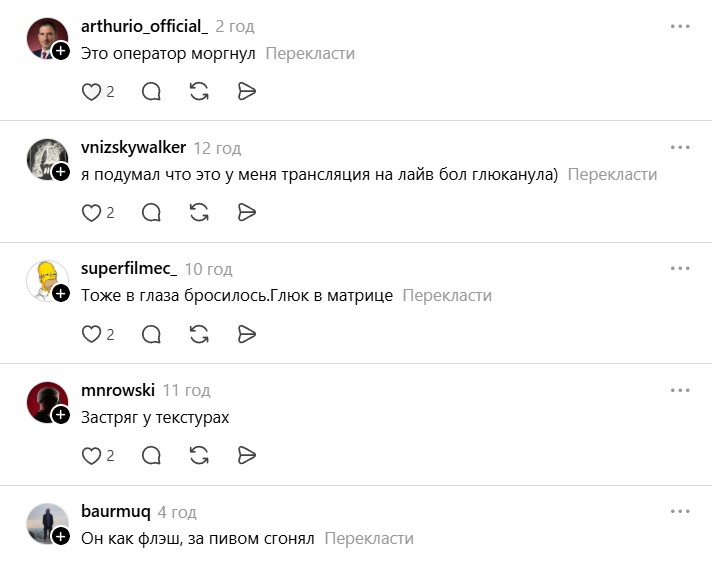712x562 pixels.
Task: Reply to arthurio_official_'s comment
Action: click(151, 92)
